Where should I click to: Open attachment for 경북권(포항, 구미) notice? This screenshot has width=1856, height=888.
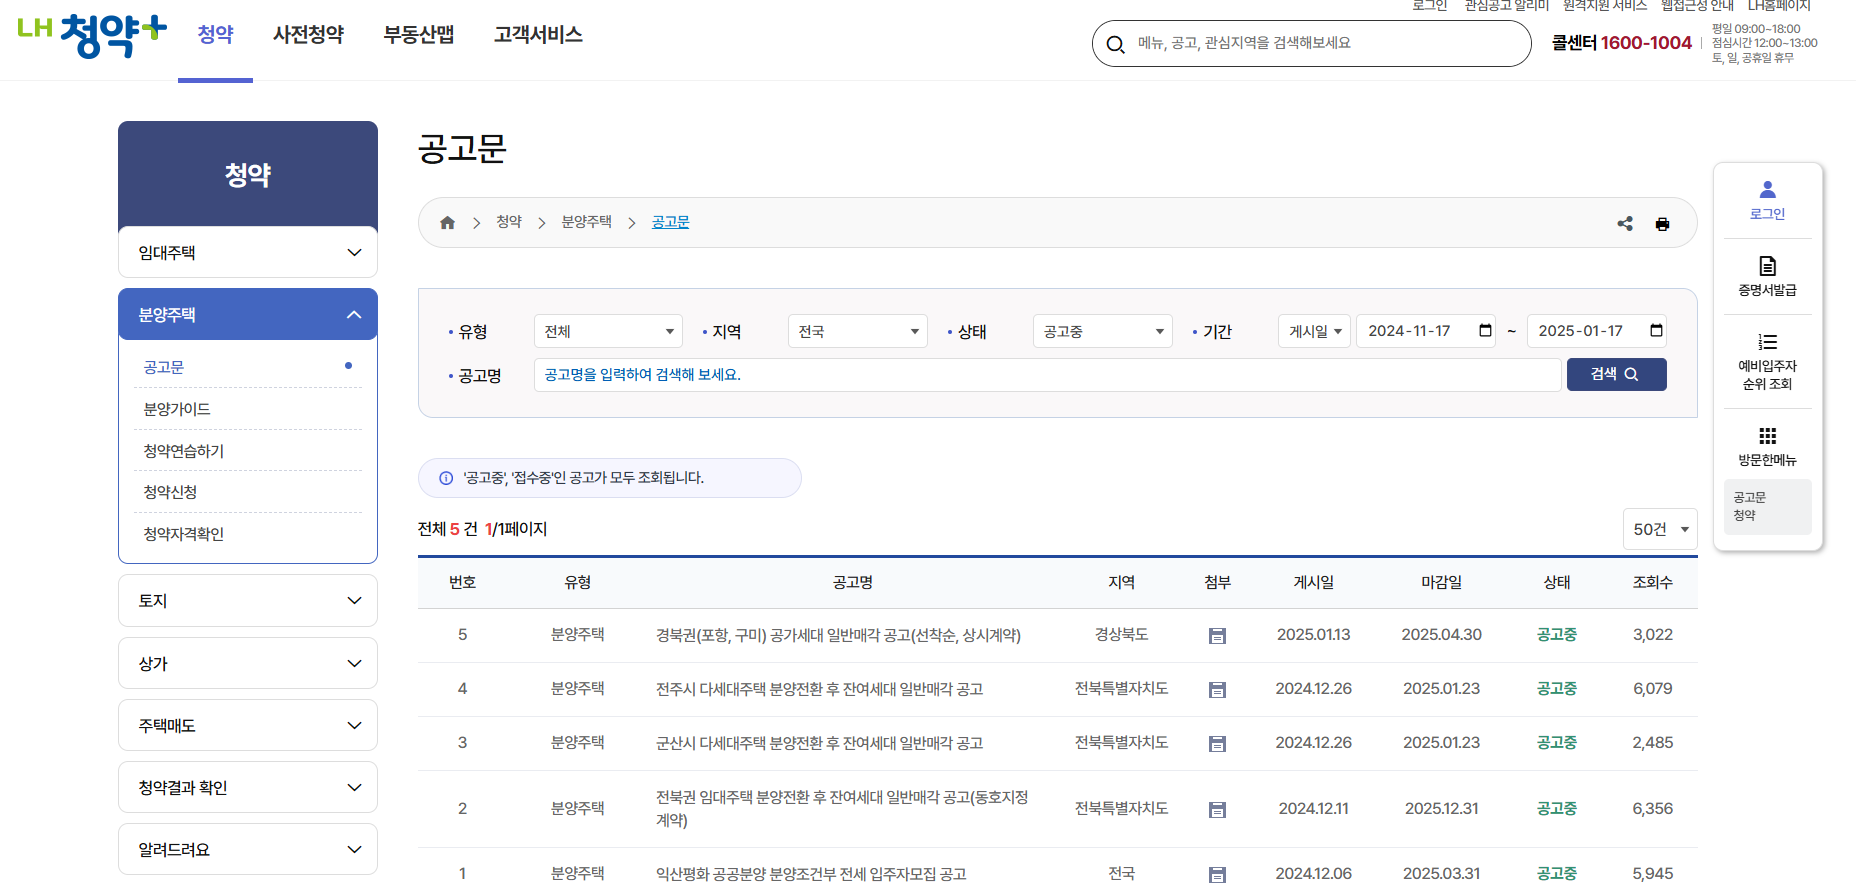pos(1217,636)
